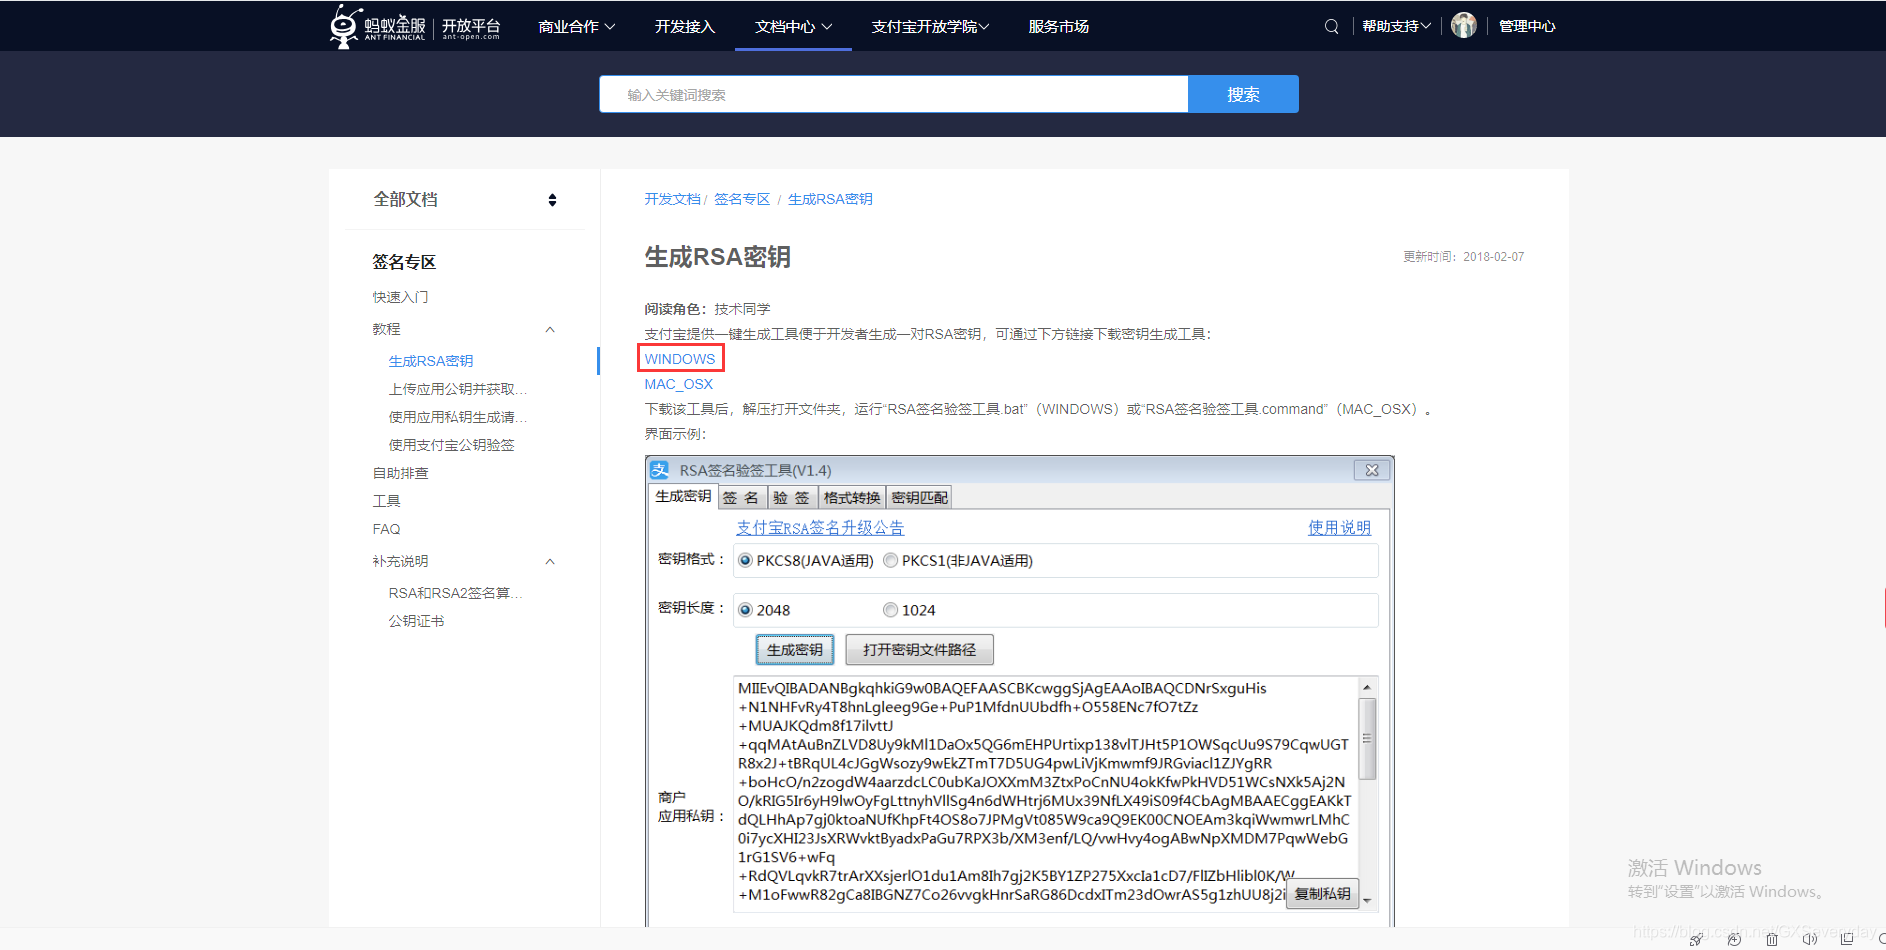Image resolution: width=1886 pixels, height=950 pixels.
Task: Go to 开发接入 in navigation
Action: (x=685, y=27)
